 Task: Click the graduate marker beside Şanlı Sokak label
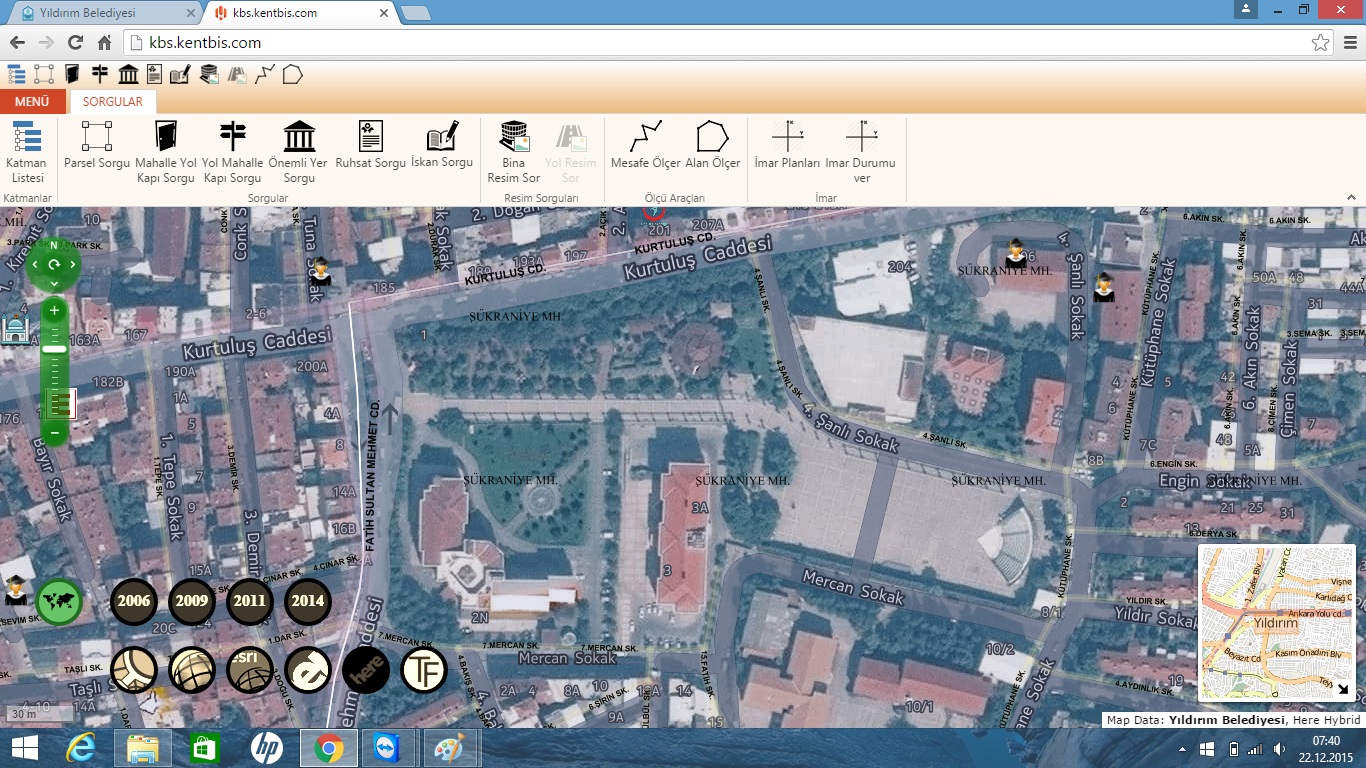pos(1103,288)
